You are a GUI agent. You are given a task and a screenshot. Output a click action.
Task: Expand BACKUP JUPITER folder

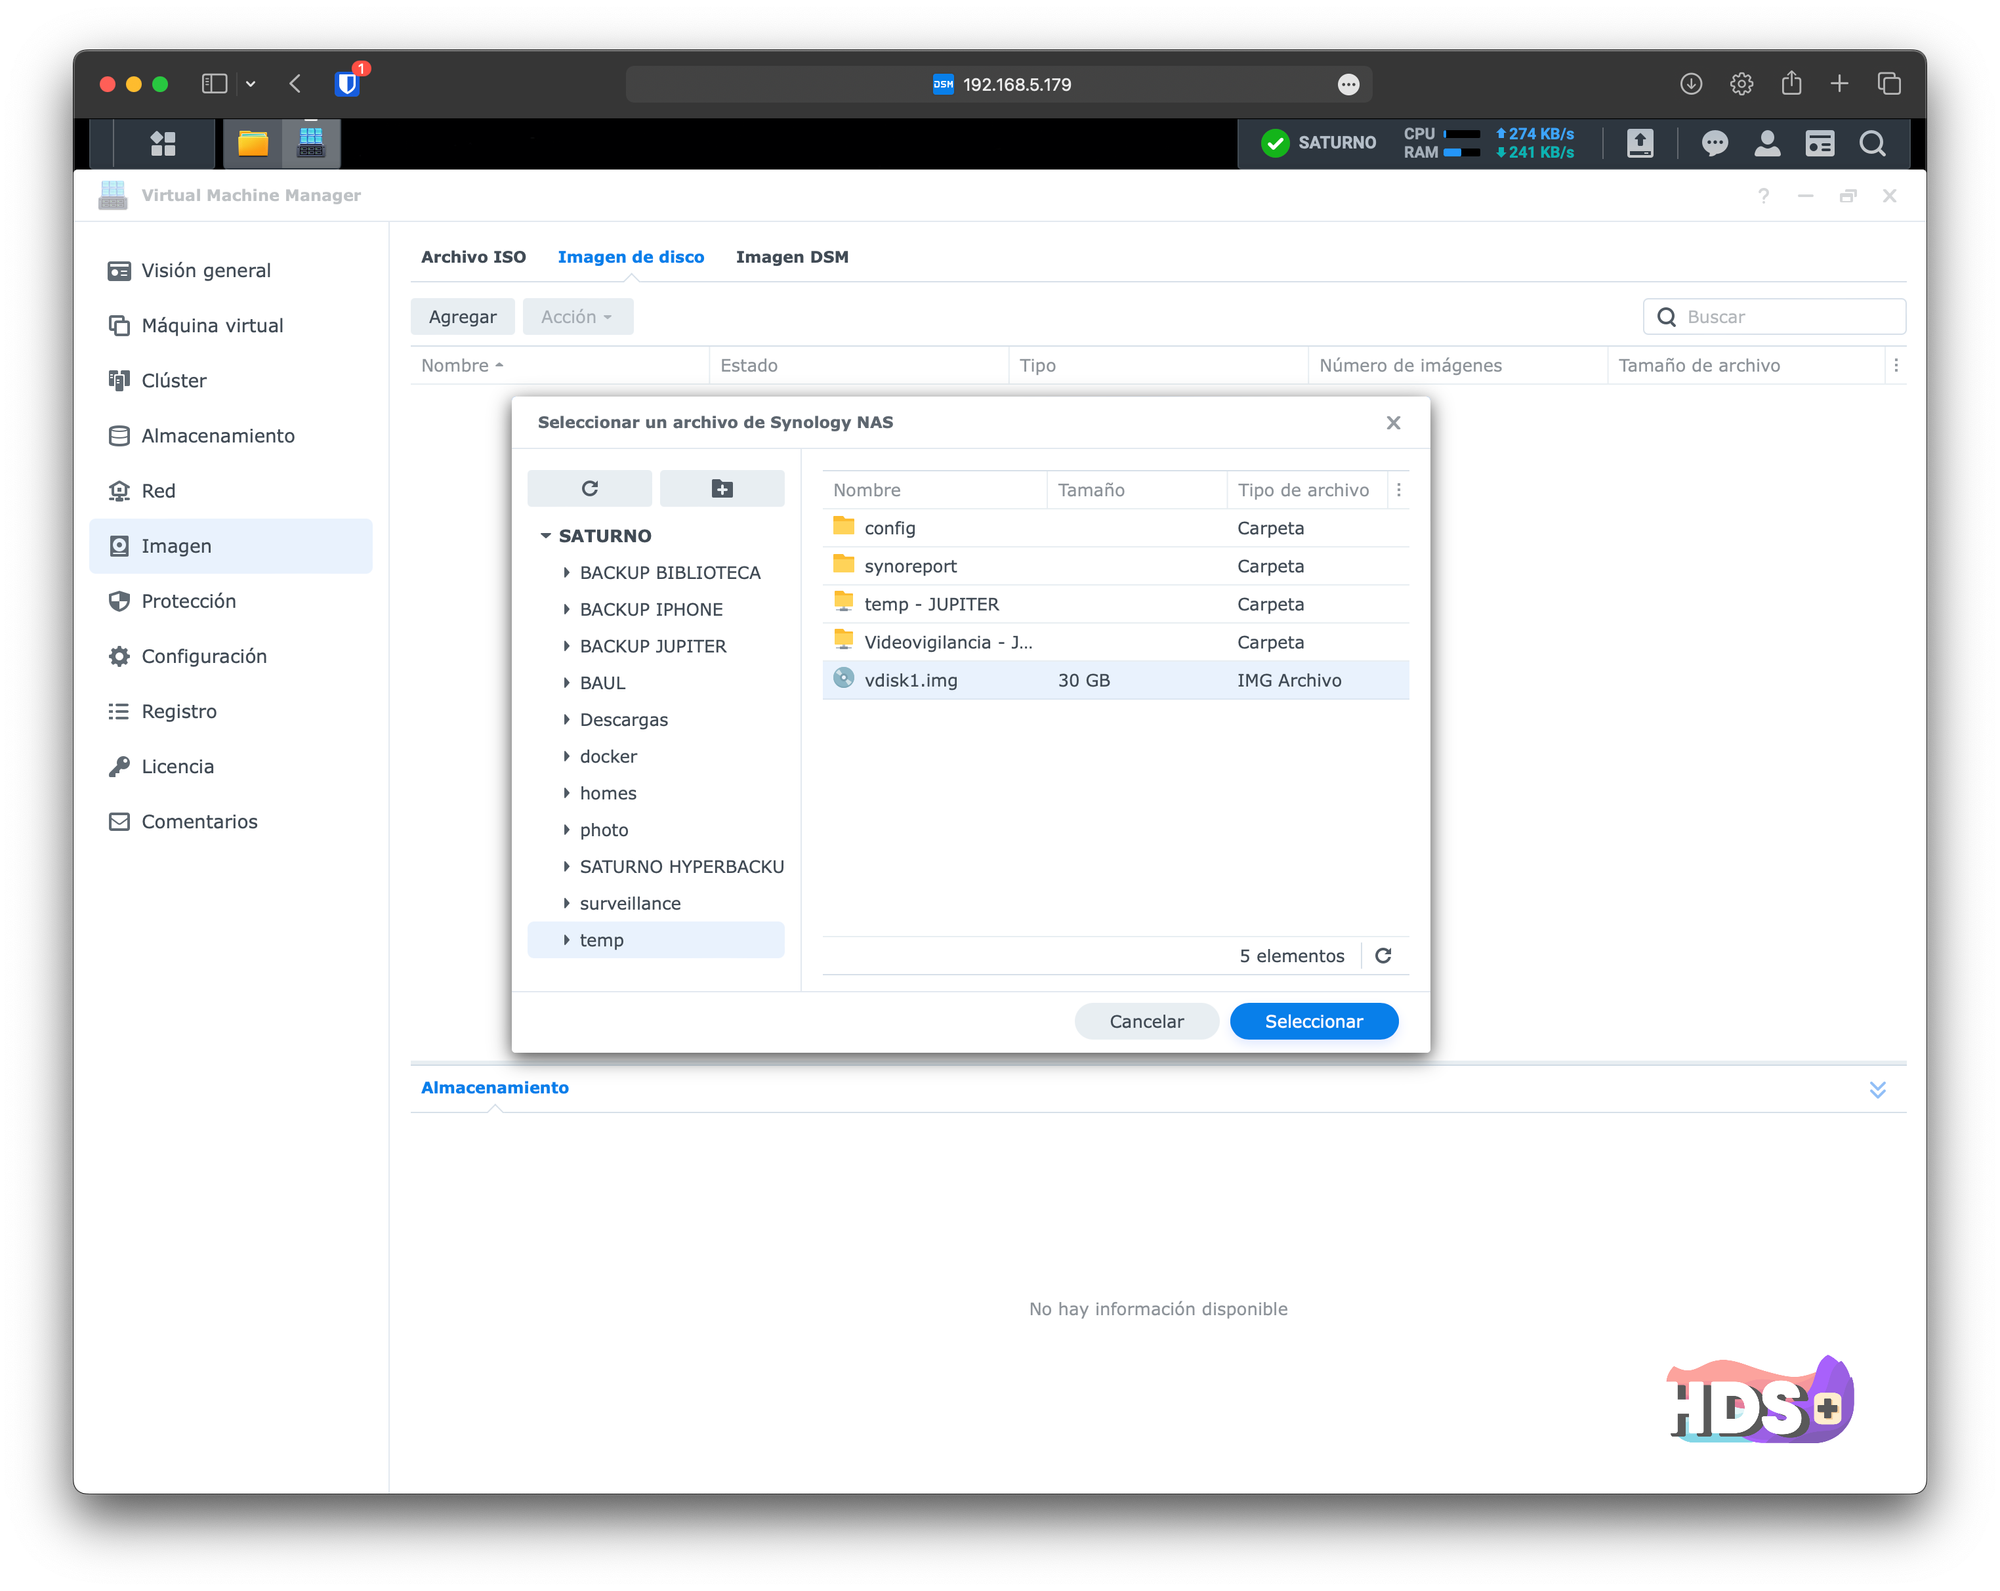tap(566, 646)
